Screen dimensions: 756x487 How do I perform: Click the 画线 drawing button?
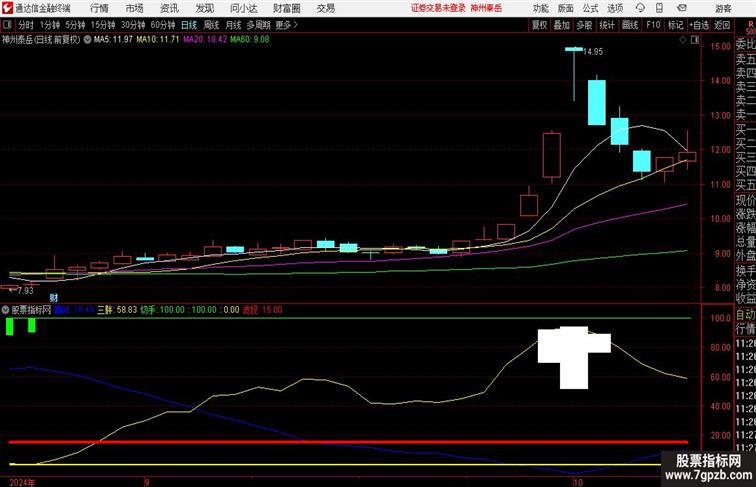tap(630, 25)
